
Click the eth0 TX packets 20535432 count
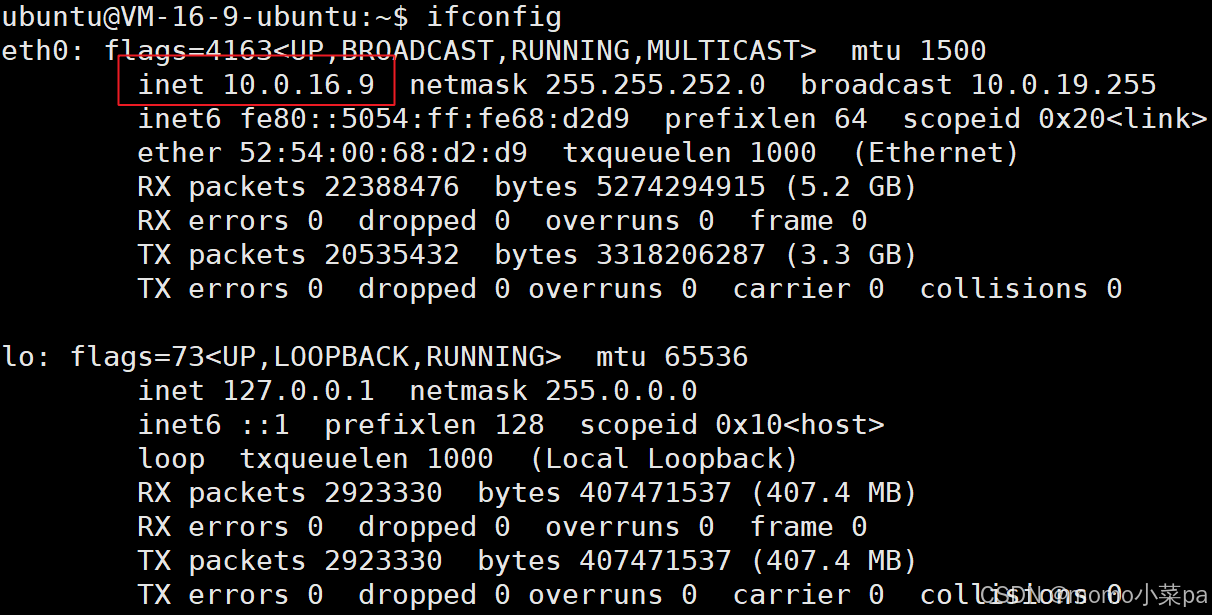tap(298, 255)
